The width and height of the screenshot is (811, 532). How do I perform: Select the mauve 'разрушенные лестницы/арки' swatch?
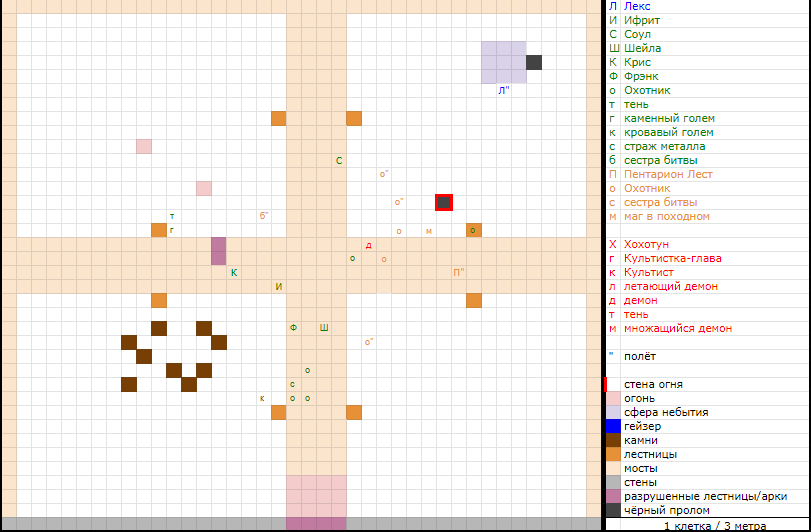coord(613,496)
